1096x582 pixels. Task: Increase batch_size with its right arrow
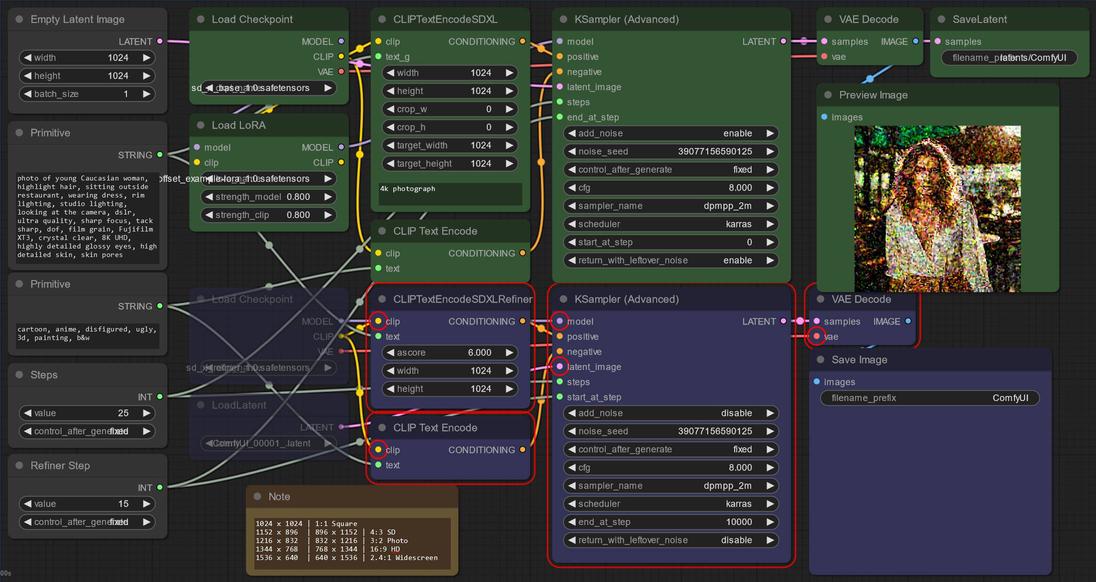pyautogui.click(x=147, y=94)
